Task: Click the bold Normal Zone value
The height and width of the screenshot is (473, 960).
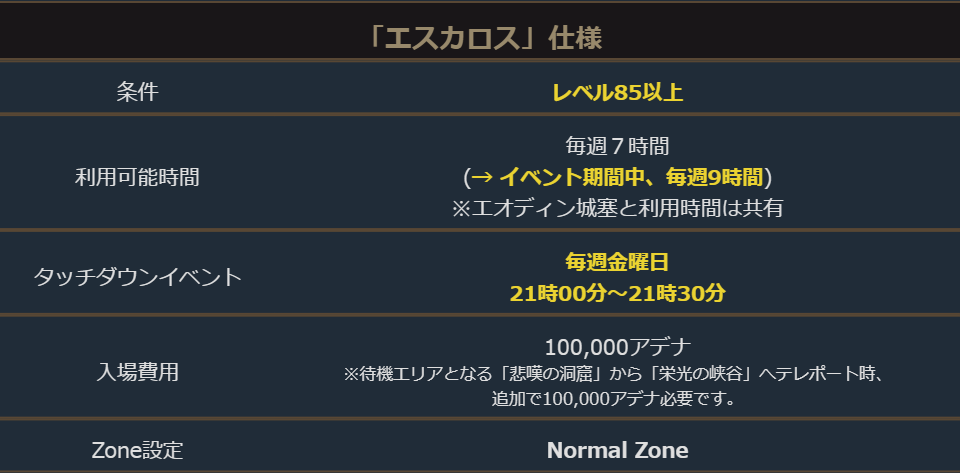Action: (617, 450)
